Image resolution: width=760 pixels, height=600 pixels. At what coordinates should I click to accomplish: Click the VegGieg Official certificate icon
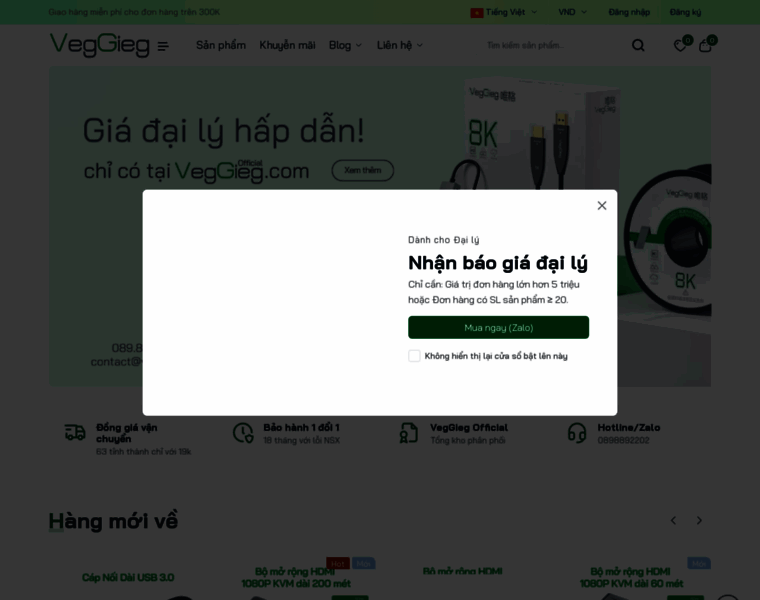(x=409, y=432)
